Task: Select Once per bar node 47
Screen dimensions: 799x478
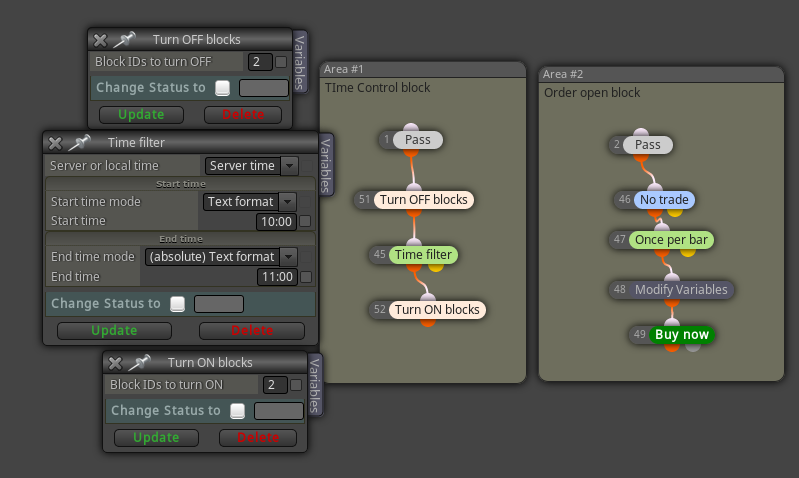Action: click(671, 240)
